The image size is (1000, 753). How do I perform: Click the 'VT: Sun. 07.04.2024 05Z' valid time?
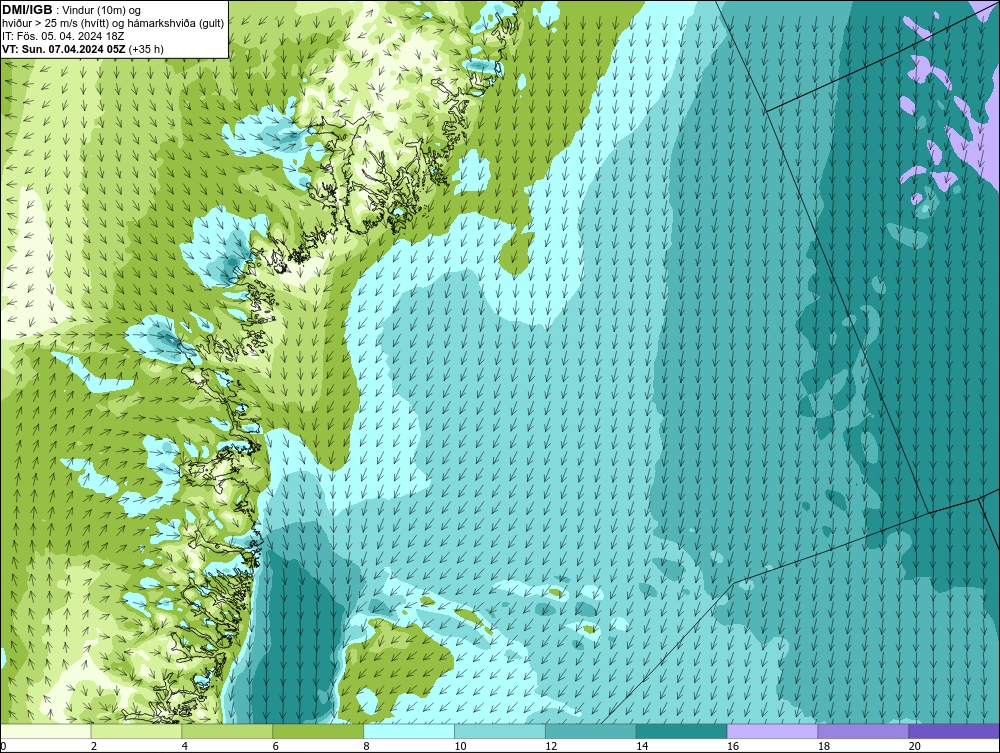point(64,49)
